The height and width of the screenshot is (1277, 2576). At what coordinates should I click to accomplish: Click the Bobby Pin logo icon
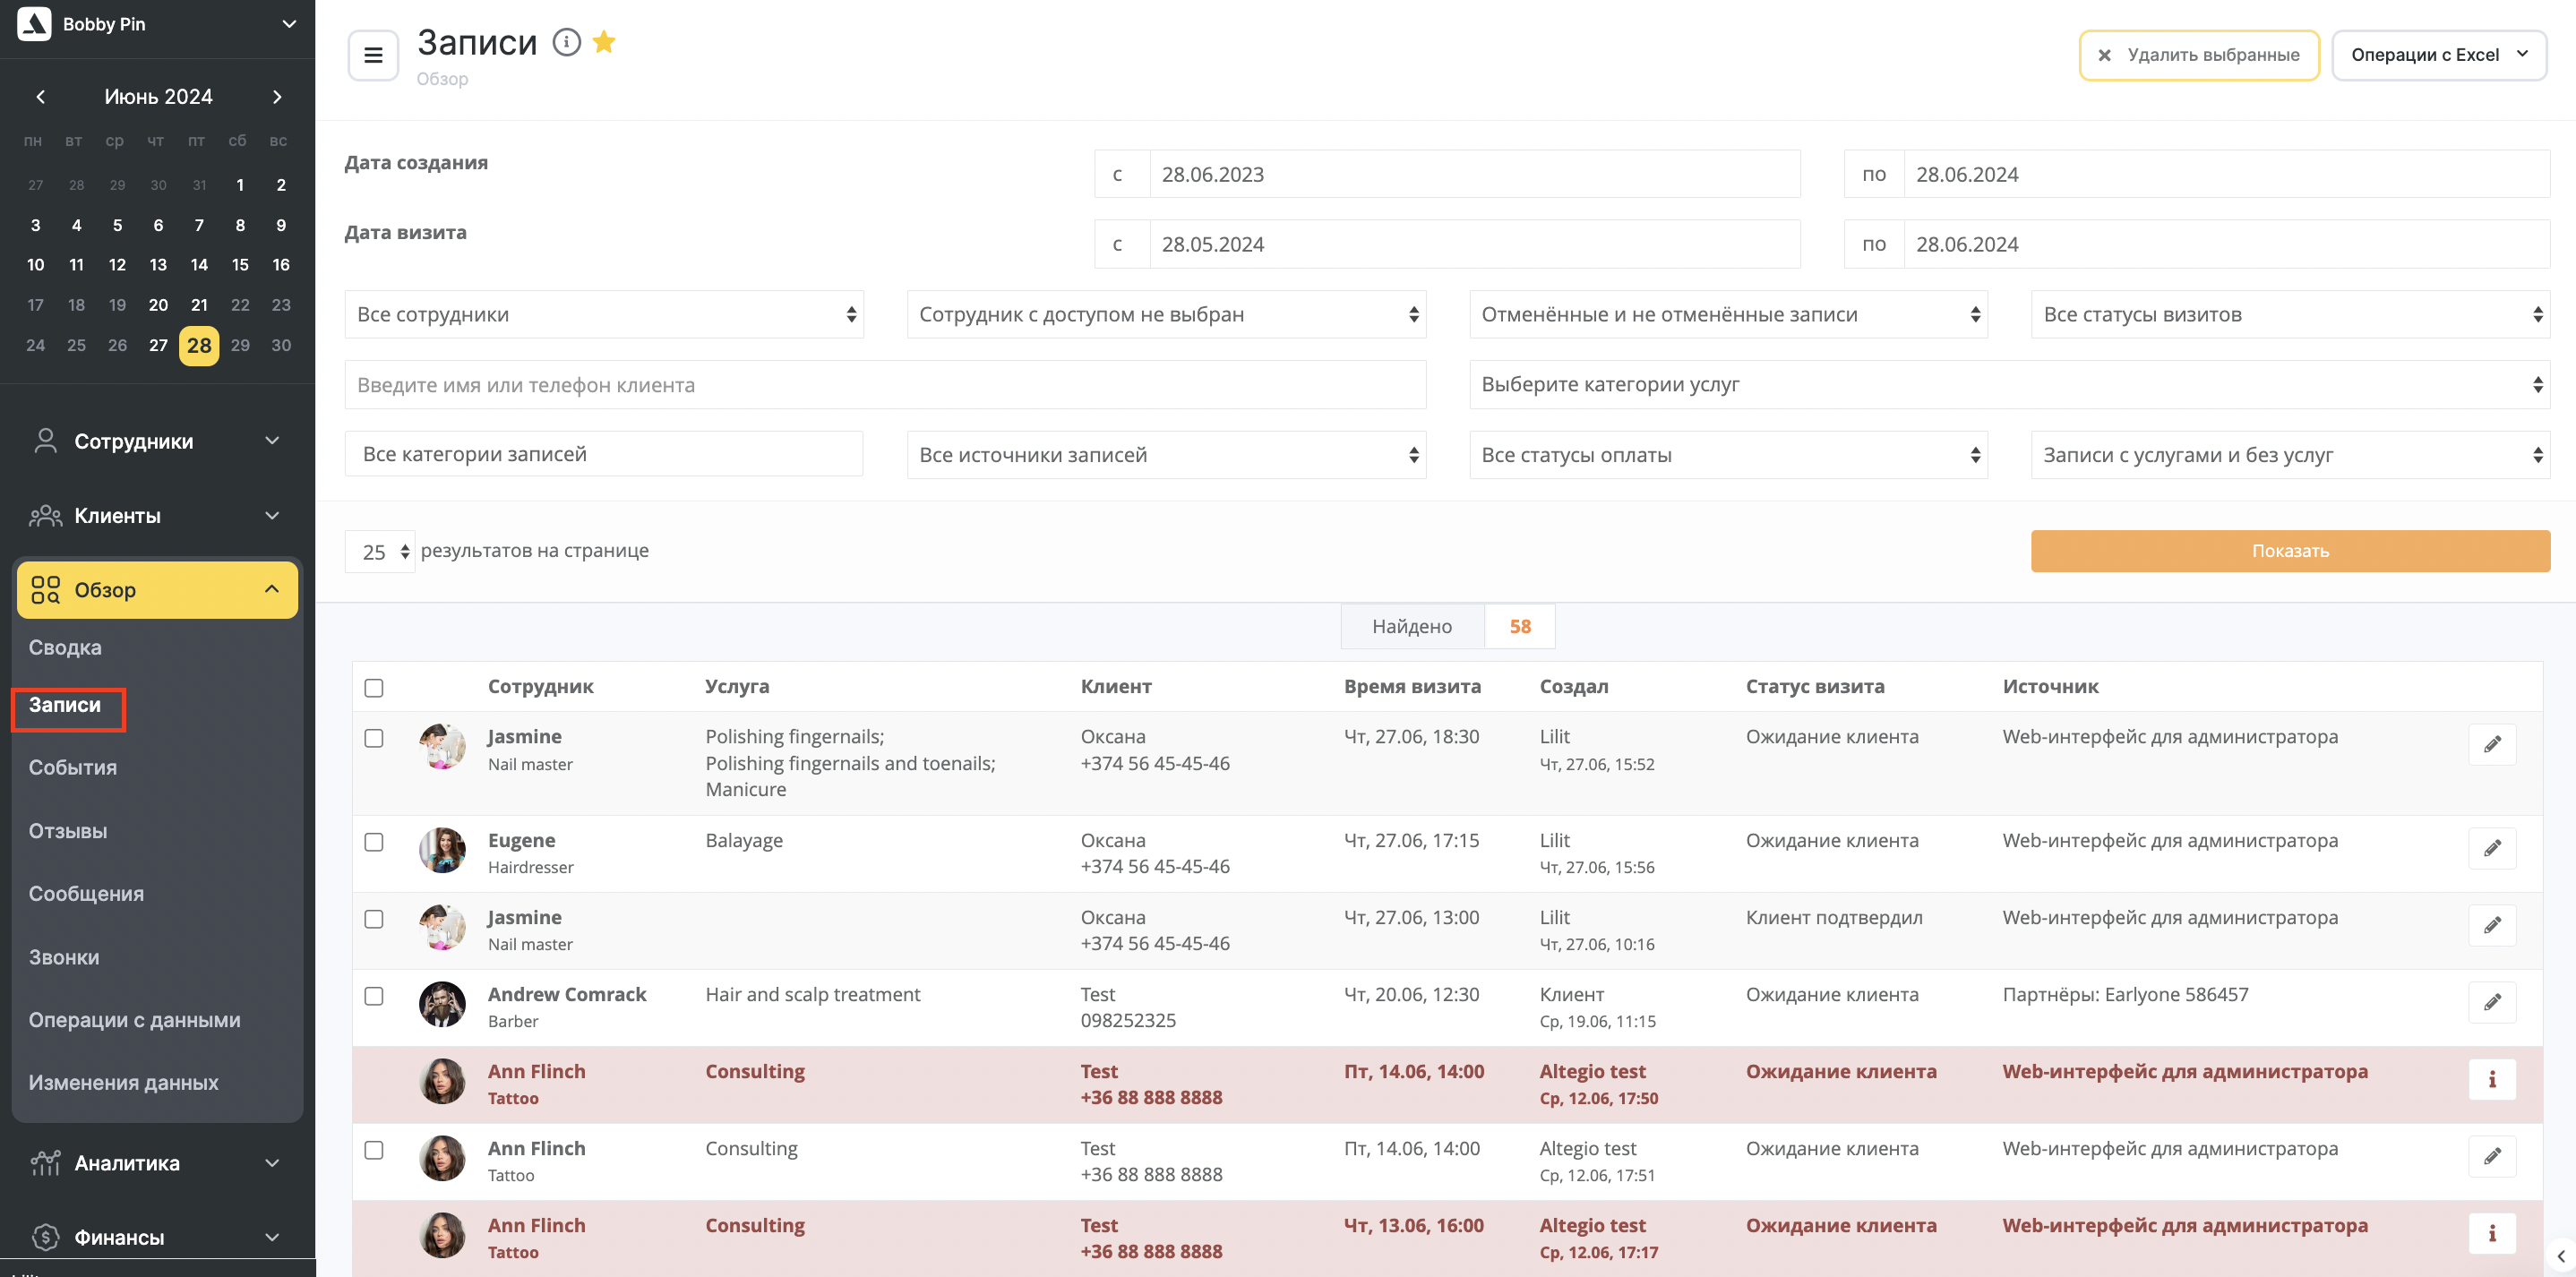pos(34,23)
